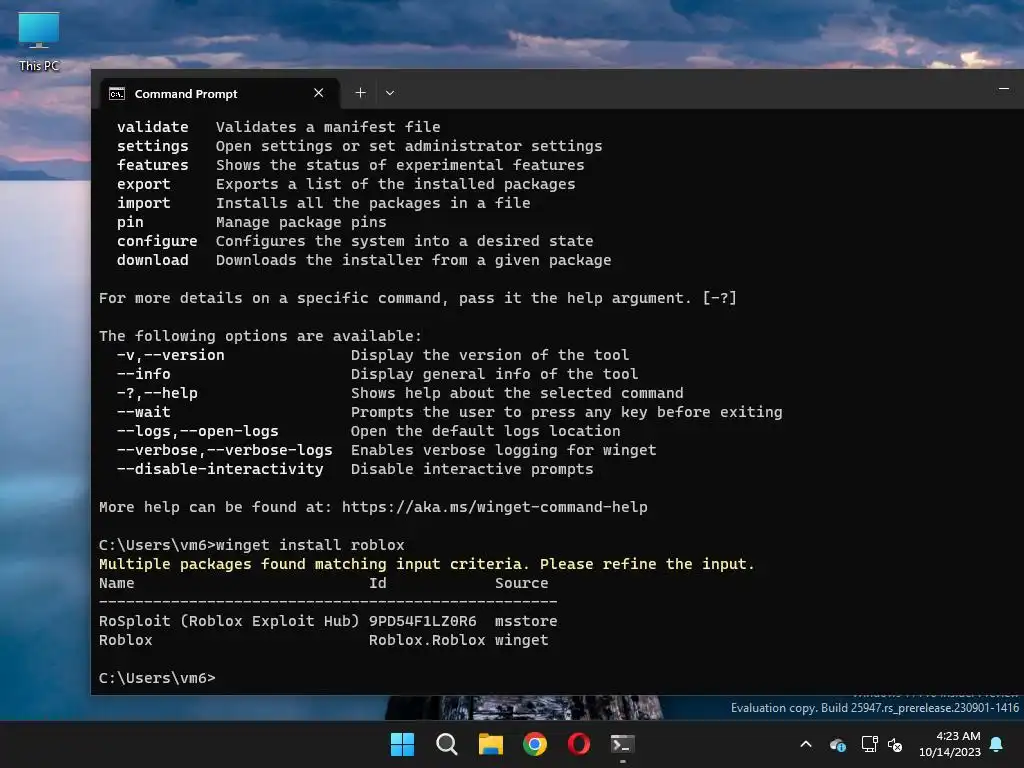
Task: Click the 'export' command text
Action: click(x=144, y=184)
